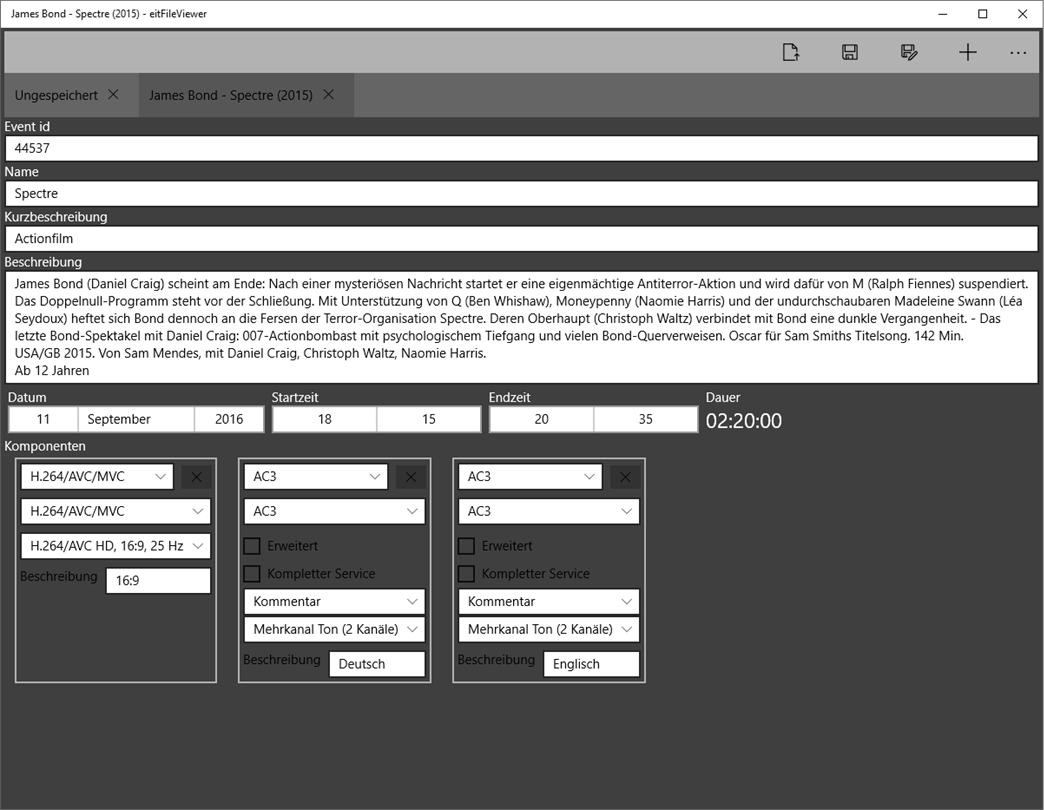Select Startzeit hour 18

pyautogui.click(x=325, y=419)
